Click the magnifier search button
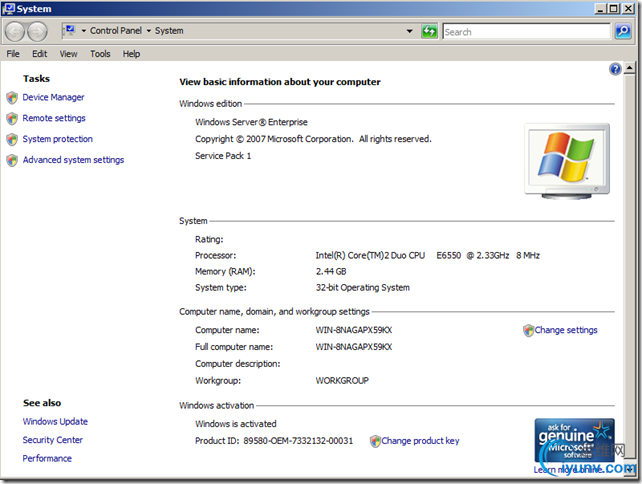Image resolution: width=642 pixels, height=484 pixels. tap(623, 31)
